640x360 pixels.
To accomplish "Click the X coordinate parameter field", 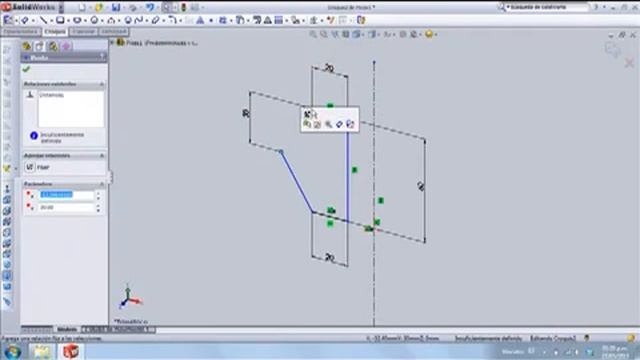I will [67, 195].
